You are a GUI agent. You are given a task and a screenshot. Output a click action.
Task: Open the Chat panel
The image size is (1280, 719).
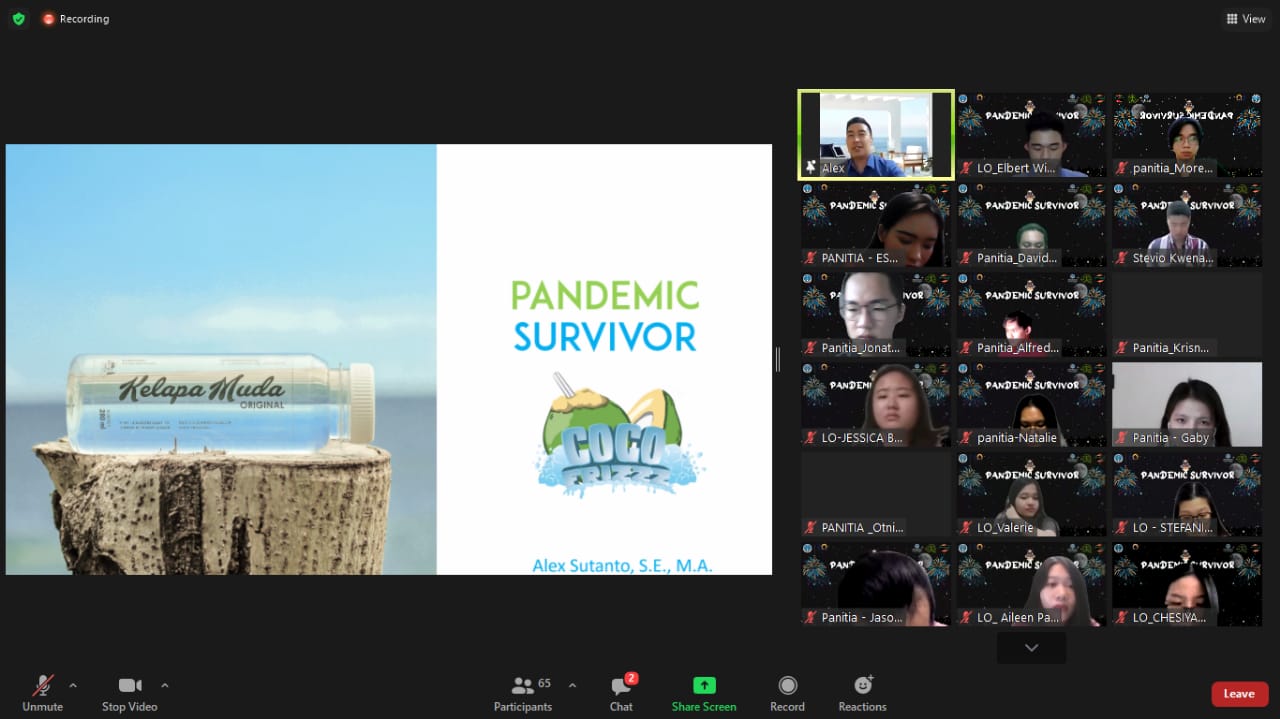click(x=622, y=693)
